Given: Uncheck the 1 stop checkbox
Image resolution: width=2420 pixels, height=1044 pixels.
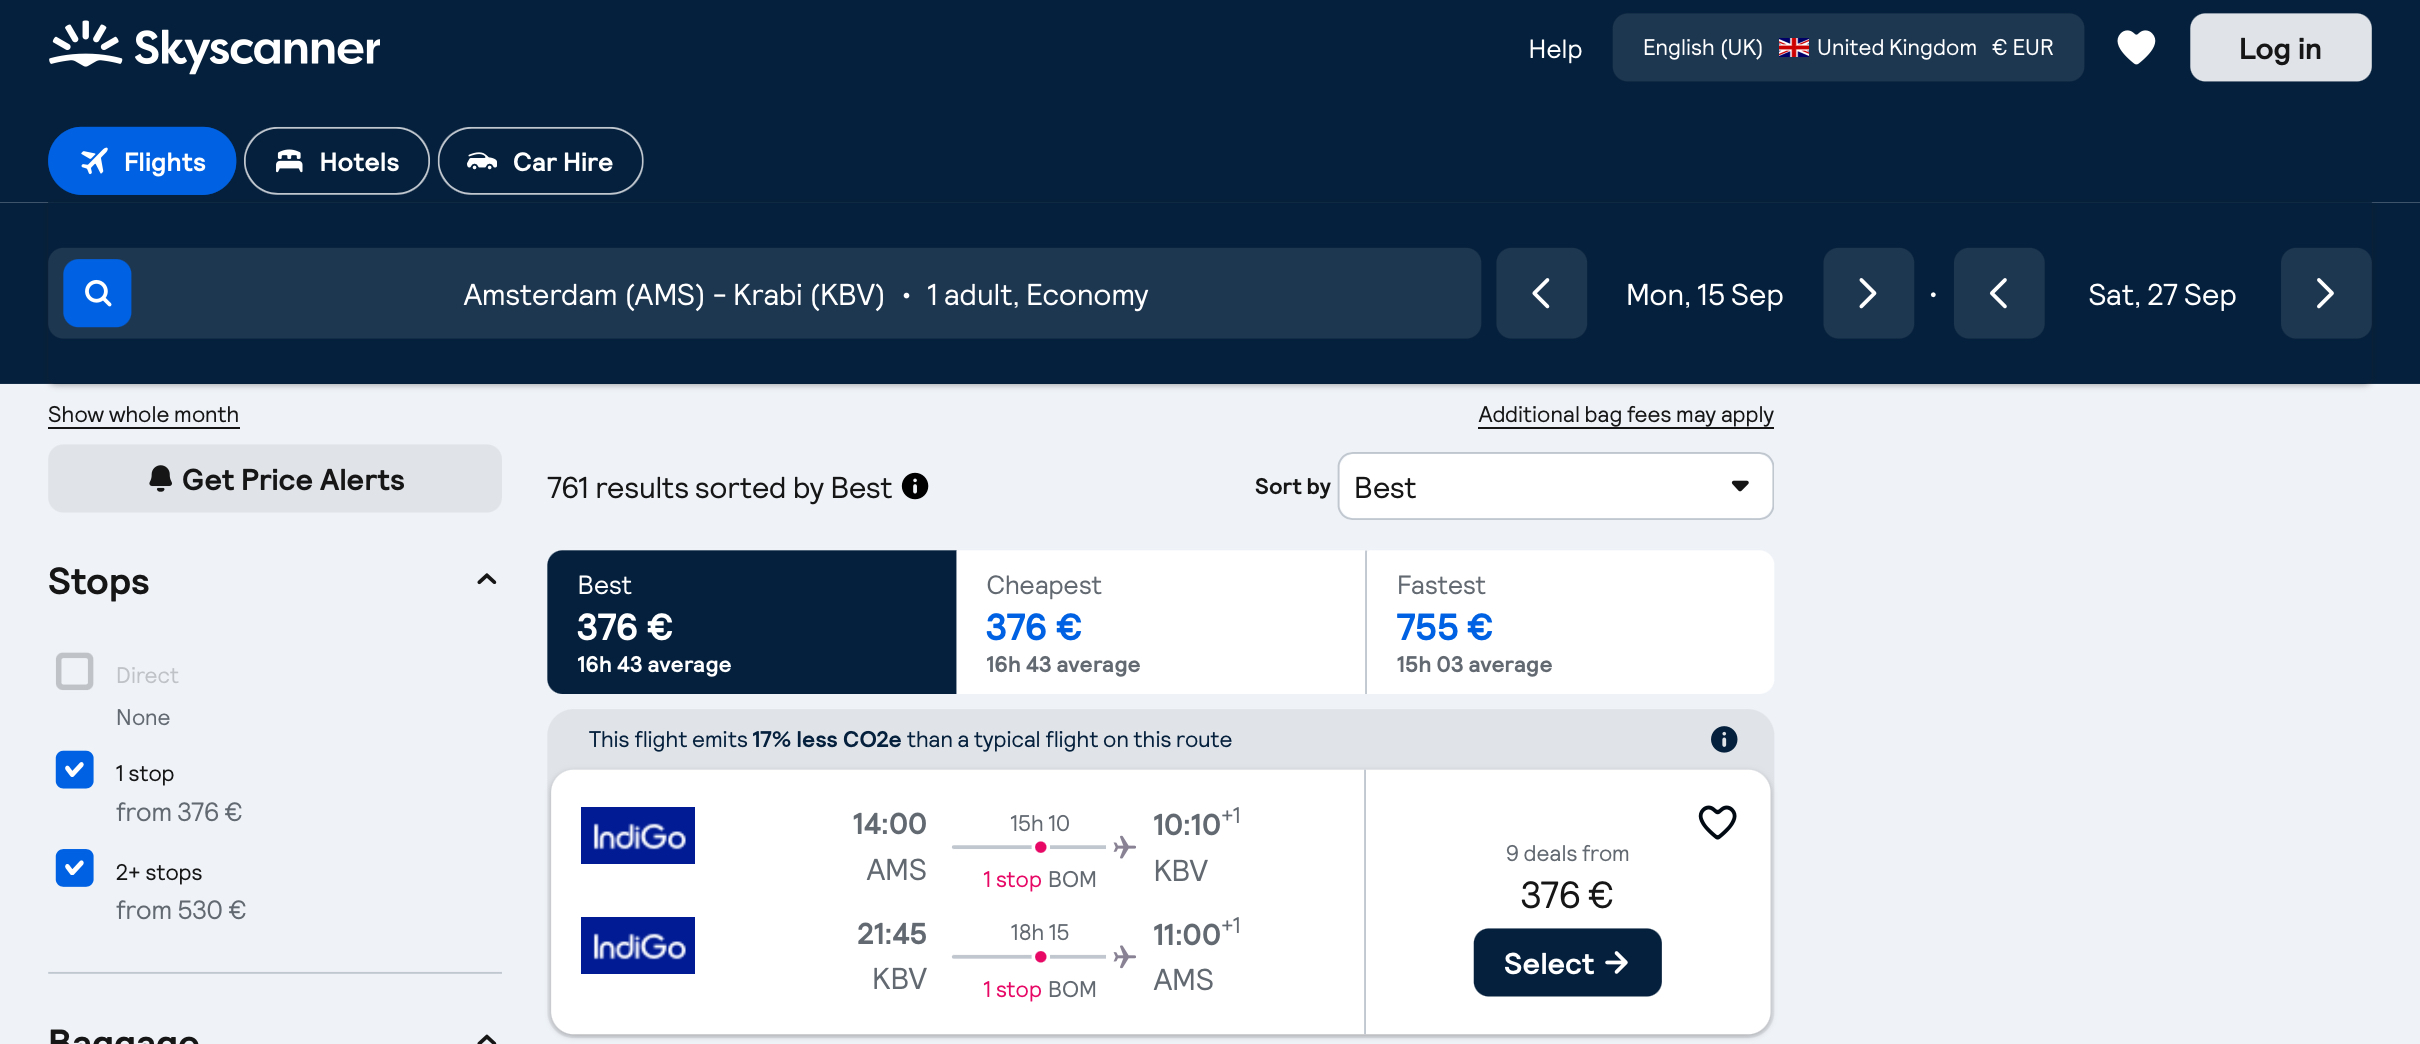Looking at the screenshot, I should click(x=75, y=770).
